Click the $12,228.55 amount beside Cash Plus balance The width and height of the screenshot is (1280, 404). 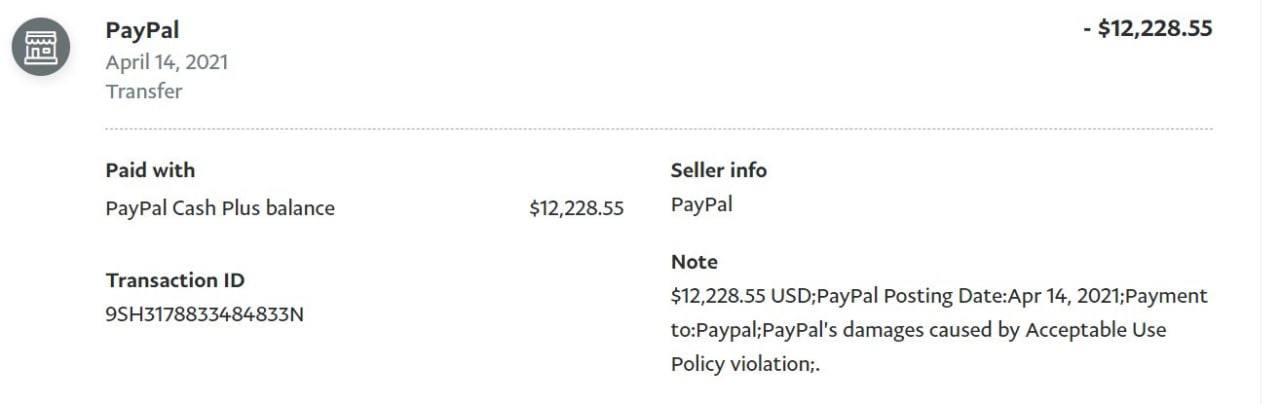point(576,208)
